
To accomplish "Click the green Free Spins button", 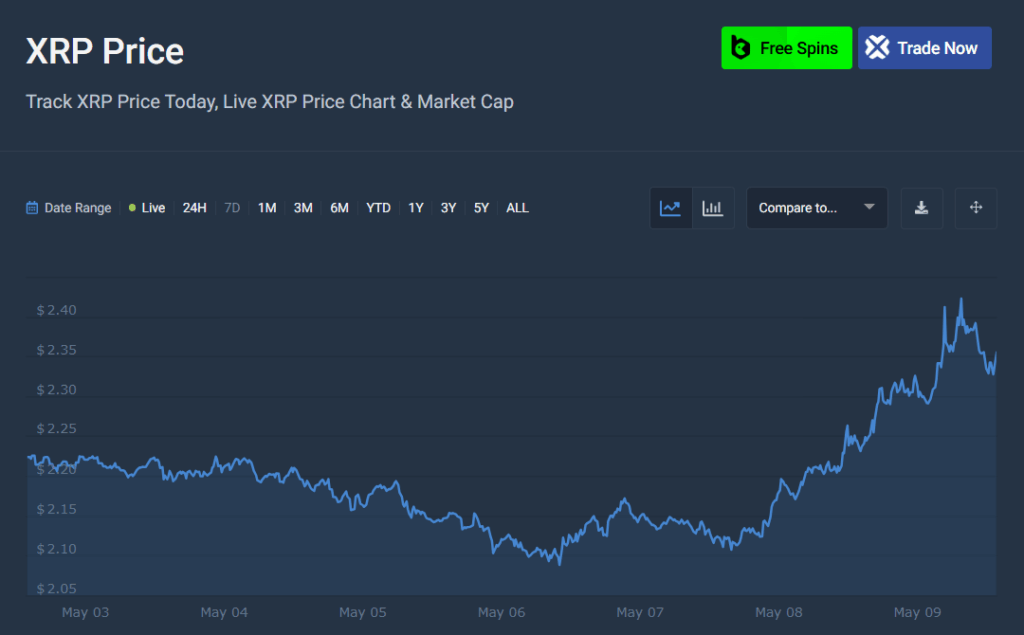I will point(786,48).
